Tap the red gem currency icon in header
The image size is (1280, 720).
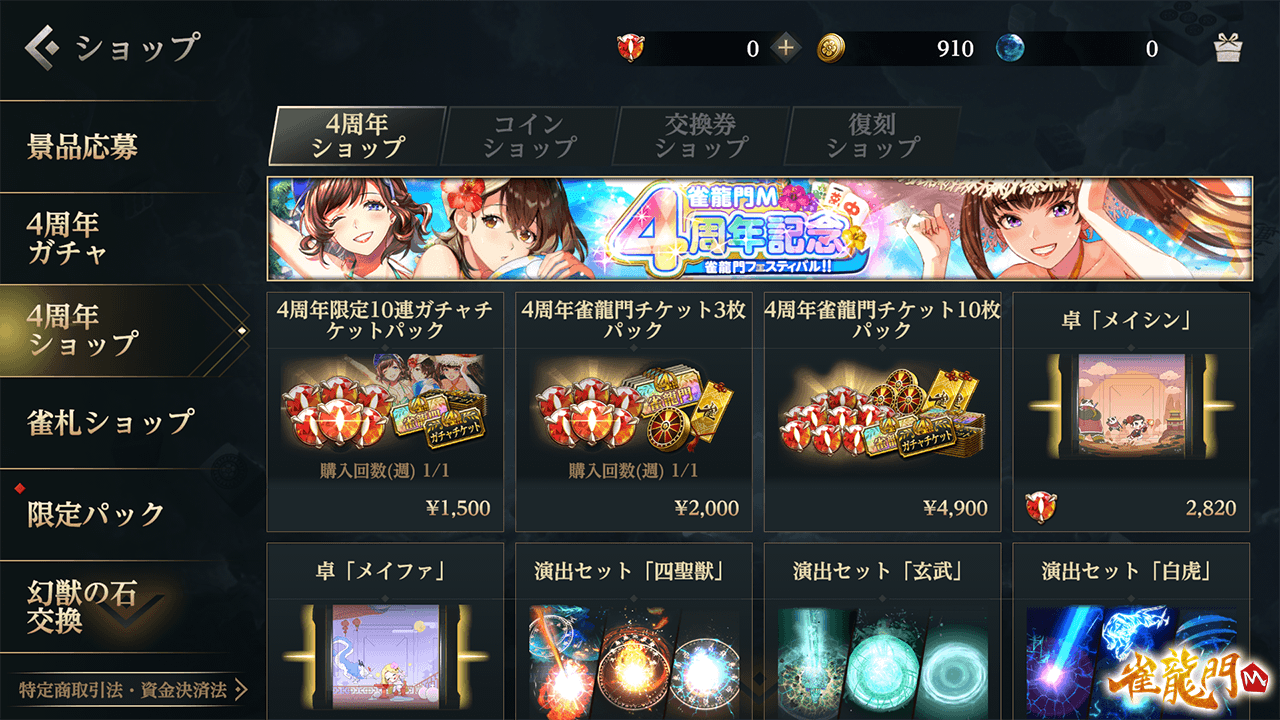point(631,48)
